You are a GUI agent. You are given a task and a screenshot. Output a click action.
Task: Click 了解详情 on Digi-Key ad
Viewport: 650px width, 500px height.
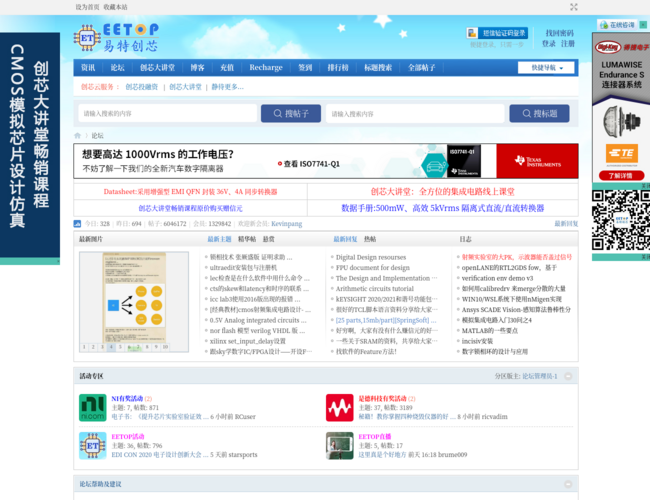621,176
